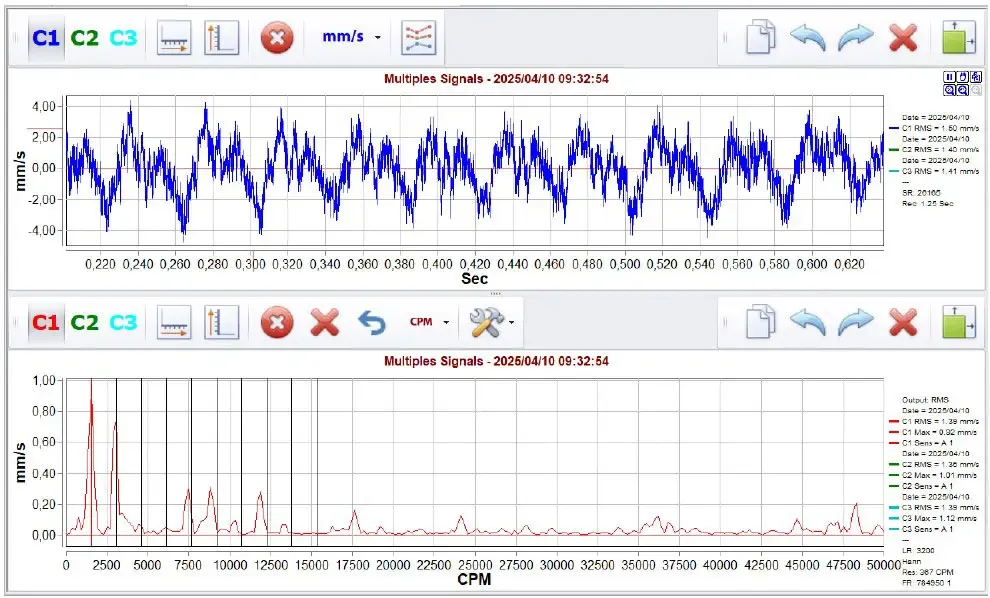Click the redo arrow in top-right toolbar
The height and width of the screenshot is (598, 990).
pyautogui.click(x=856, y=38)
